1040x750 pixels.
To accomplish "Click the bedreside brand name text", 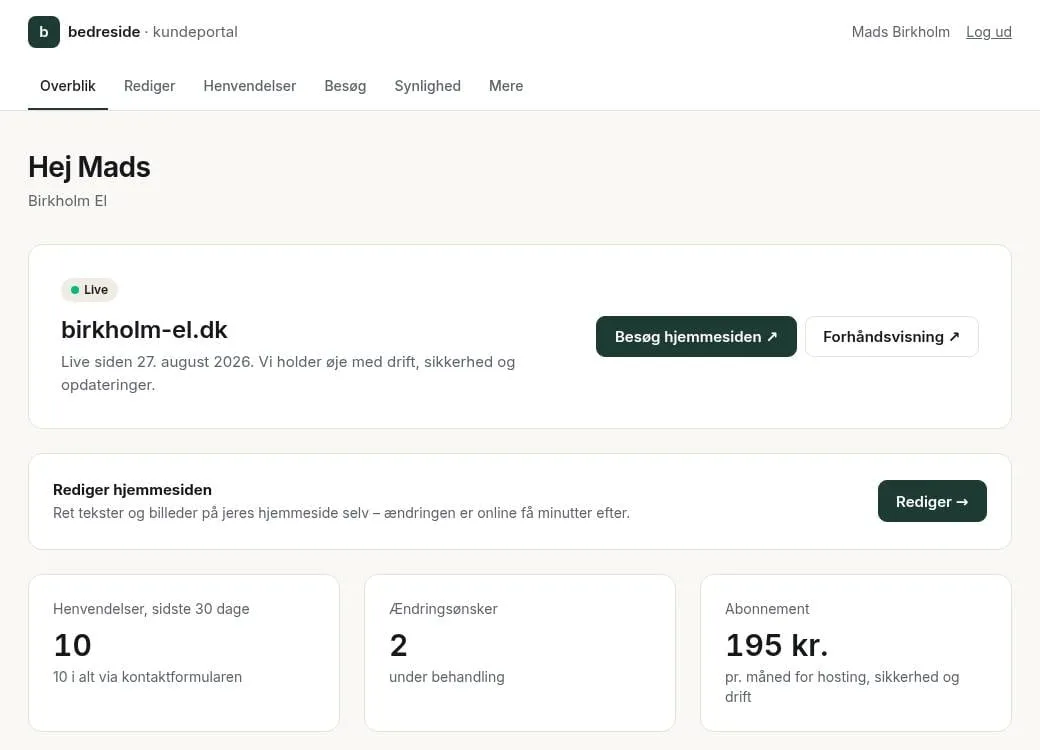I will point(104,32).
